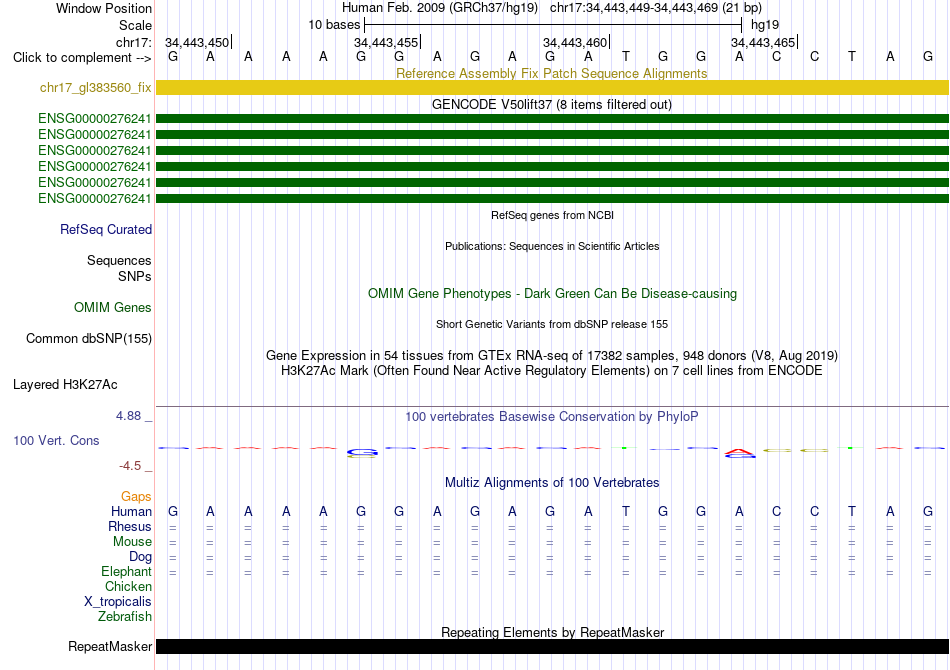Click position marker 34,443,465
950x670 pixels.
pos(763,42)
